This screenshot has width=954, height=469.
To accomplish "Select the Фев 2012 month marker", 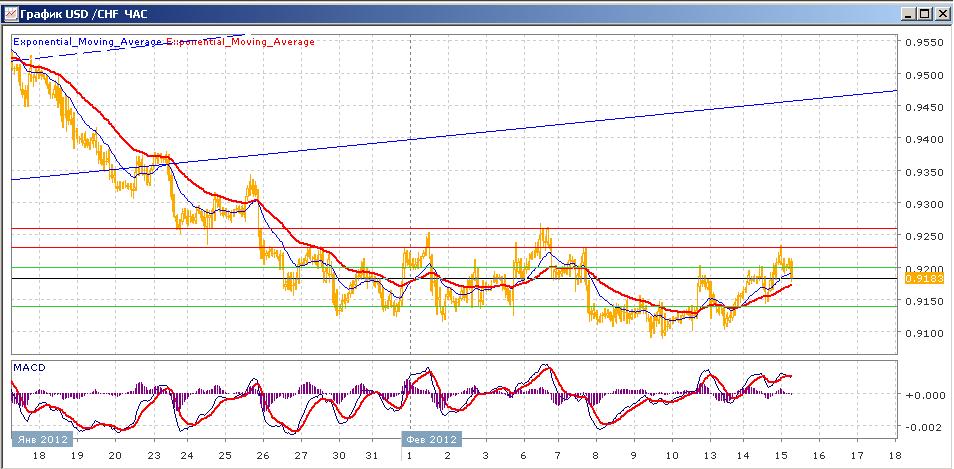I will (430, 439).
